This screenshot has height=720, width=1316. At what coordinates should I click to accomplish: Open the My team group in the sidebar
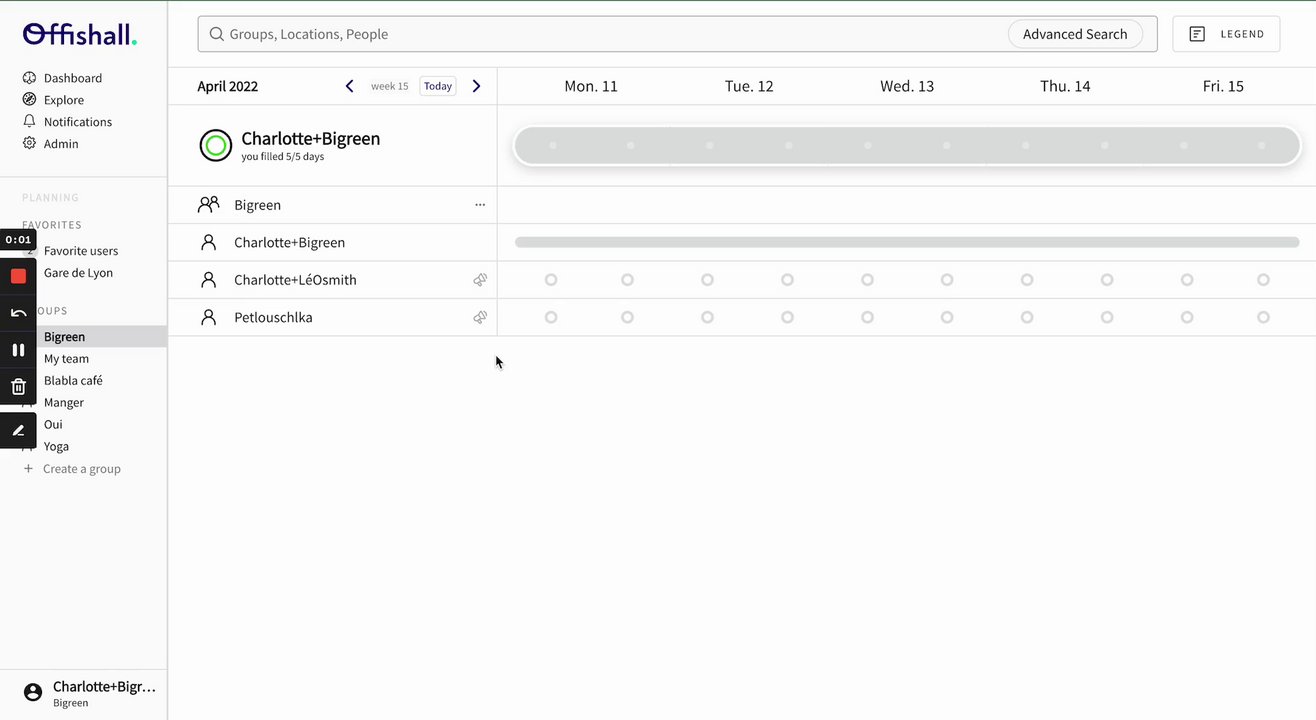(66, 359)
